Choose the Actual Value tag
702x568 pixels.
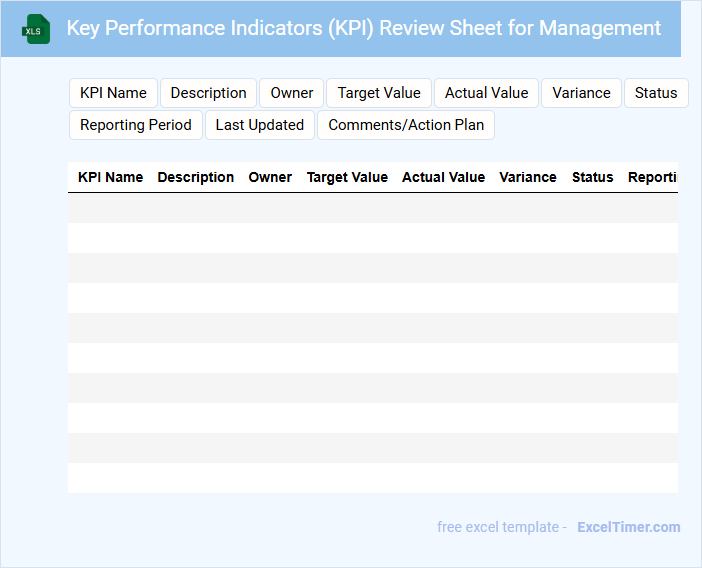pos(486,93)
